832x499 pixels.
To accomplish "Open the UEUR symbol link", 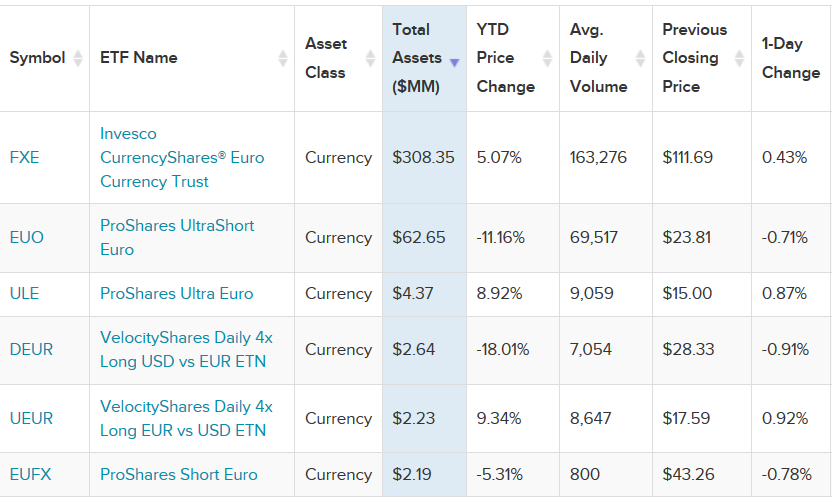I will 31,418.
